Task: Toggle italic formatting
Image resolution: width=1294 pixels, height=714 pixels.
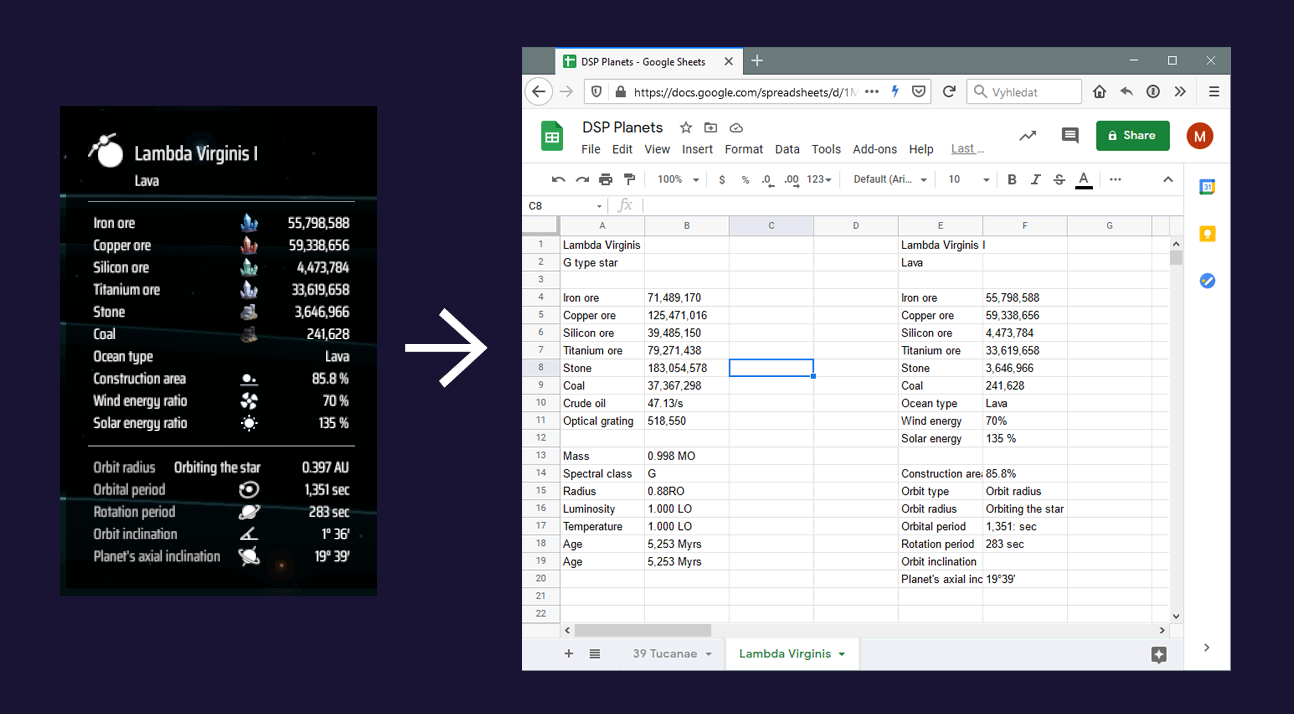Action: coord(1035,180)
